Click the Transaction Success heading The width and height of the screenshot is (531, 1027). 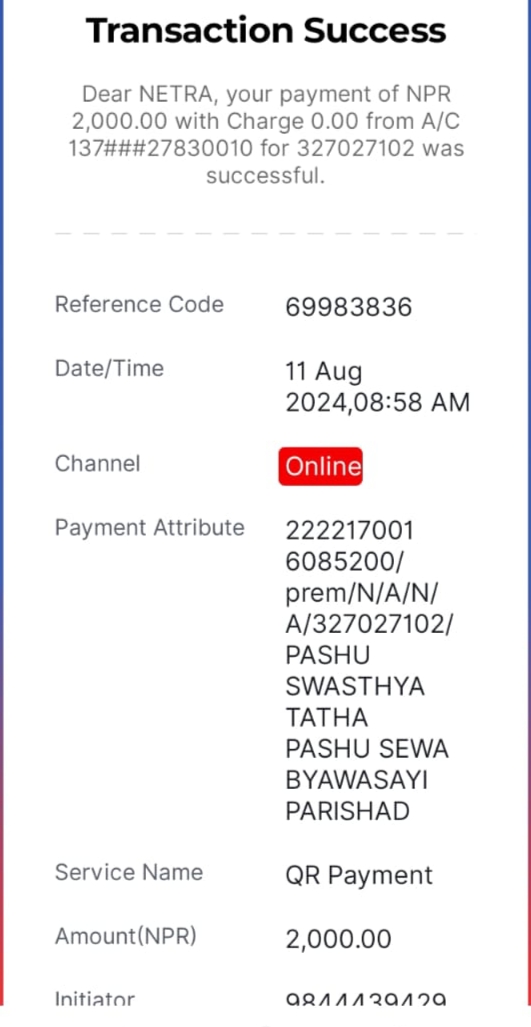(x=266, y=31)
